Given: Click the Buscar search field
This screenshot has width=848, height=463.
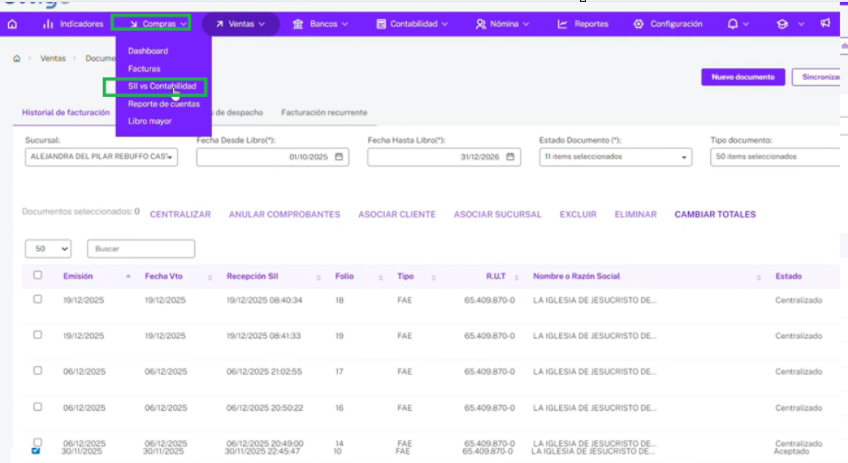Looking at the screenshot, I should [141, 249].
